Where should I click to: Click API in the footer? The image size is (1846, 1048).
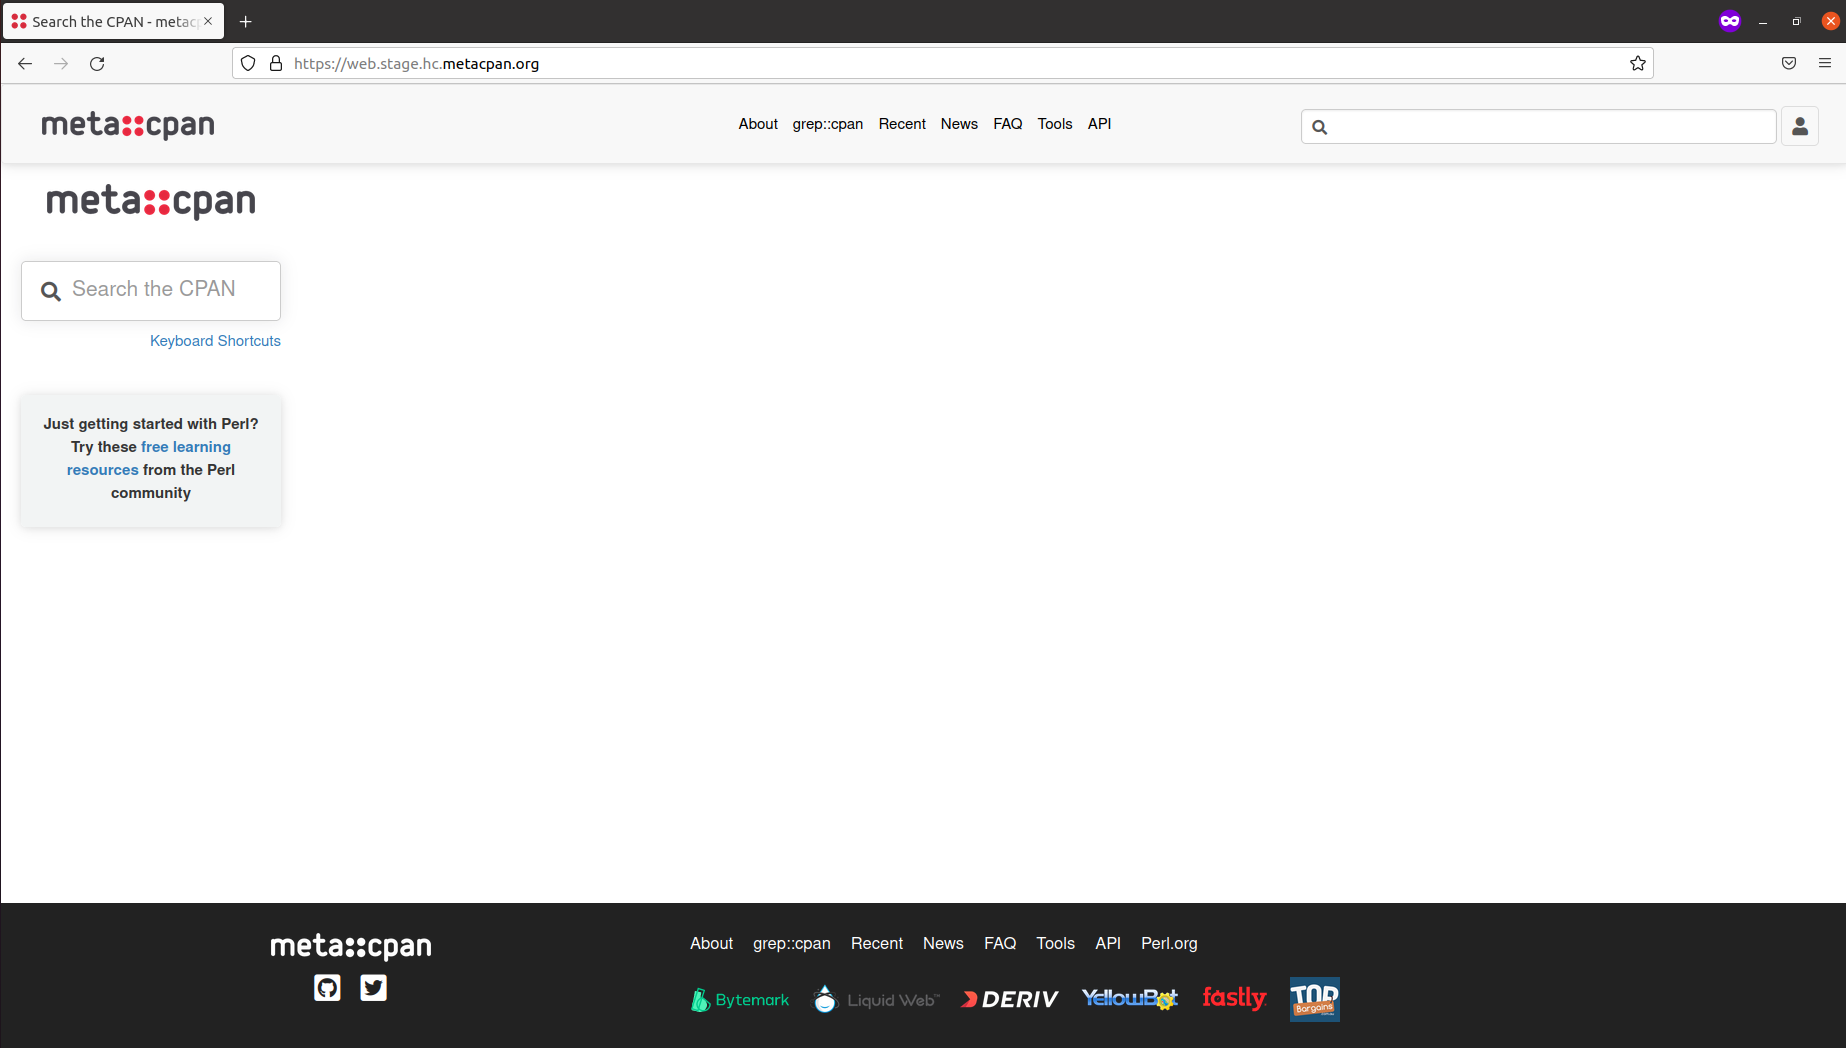point(1108,943)
